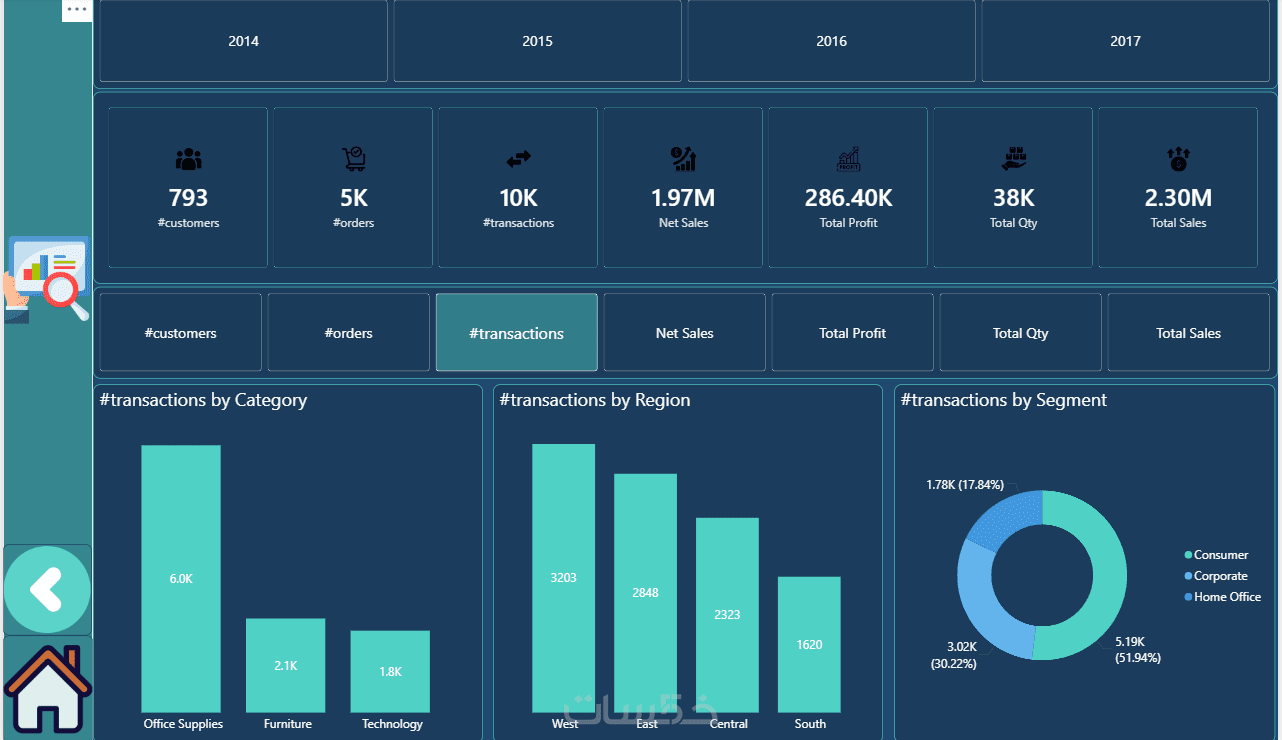Click the Furniture axis label

tap(287, 724)
